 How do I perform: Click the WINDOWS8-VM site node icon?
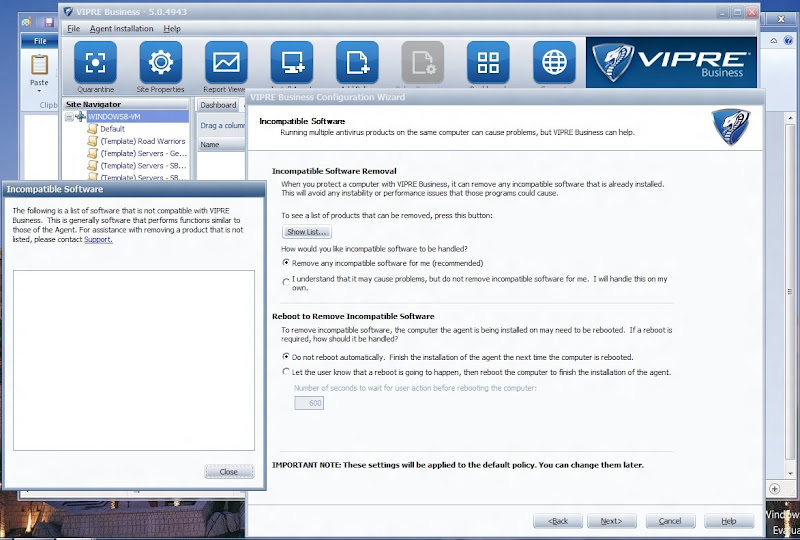(x=81, y=116)
